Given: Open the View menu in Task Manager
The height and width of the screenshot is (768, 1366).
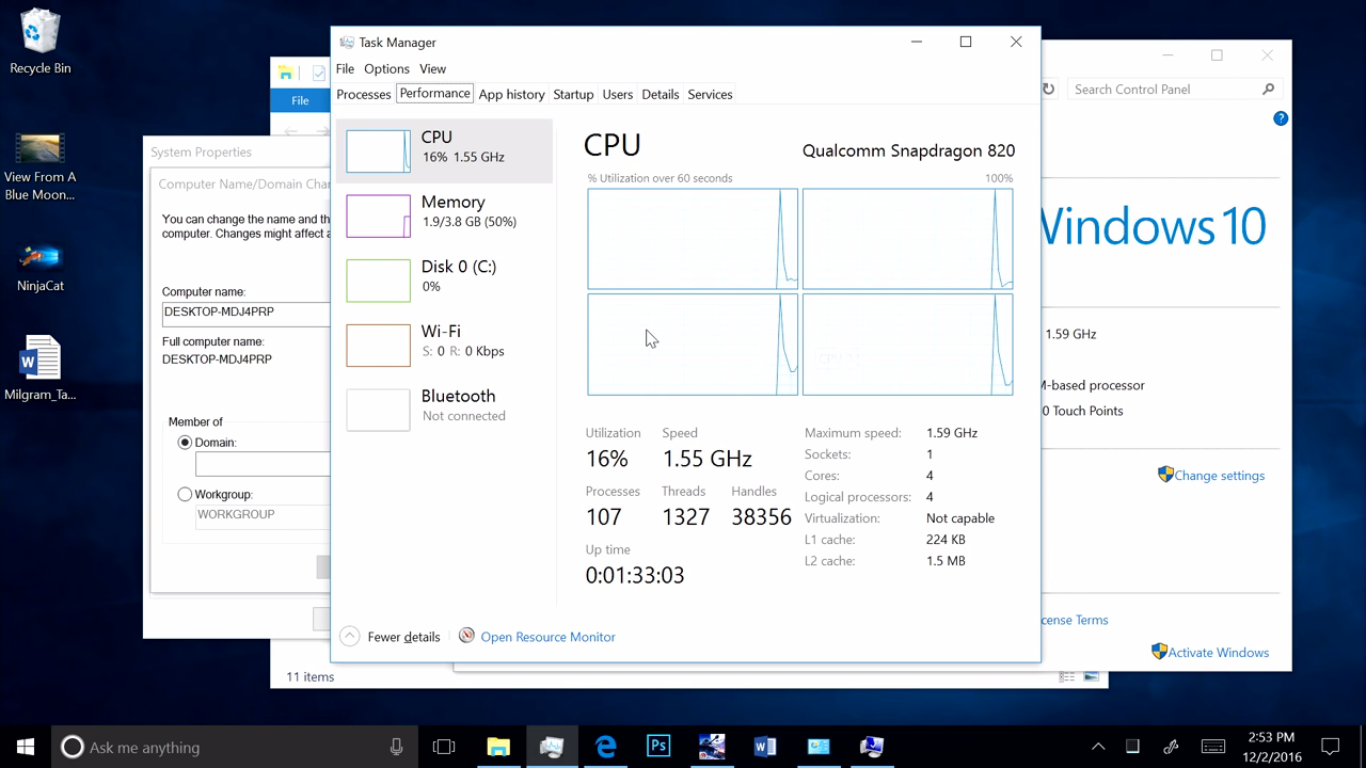Looking at the screenshot, I should pos(432,69).
